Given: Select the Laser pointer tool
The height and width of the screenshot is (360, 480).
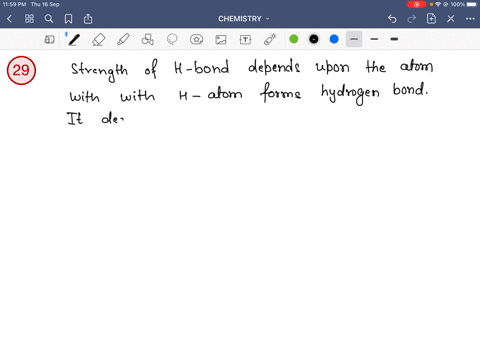Looking at the screenshot, I should (270, 40).
